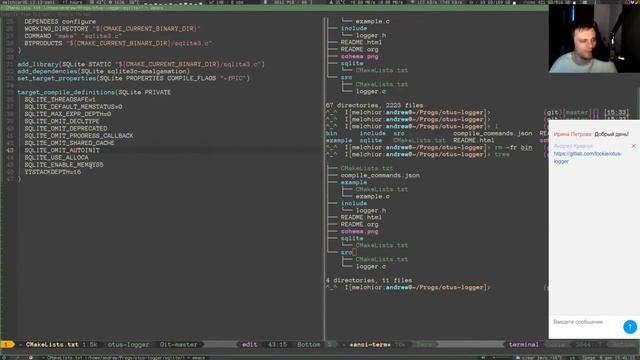The height and width of the screenshot is (360, 640).
Task: Click the 'tree' command typed in terminal prompt
Action: tap(502, 154)
